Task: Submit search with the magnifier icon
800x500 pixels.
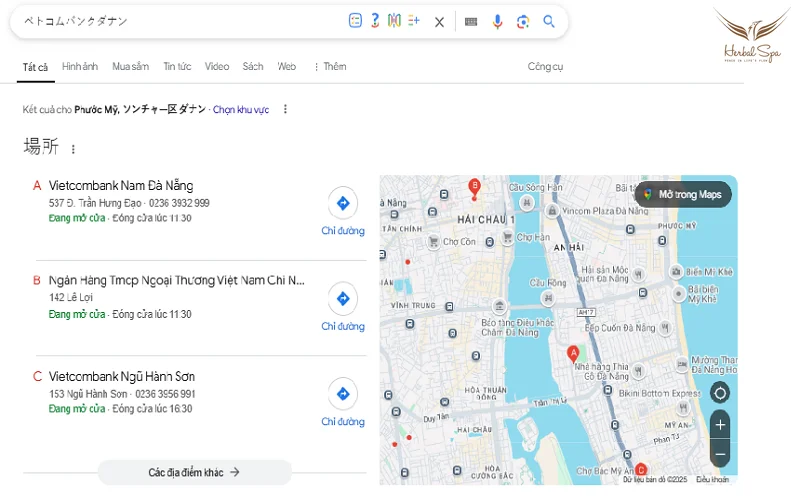Action: point(549,21)
